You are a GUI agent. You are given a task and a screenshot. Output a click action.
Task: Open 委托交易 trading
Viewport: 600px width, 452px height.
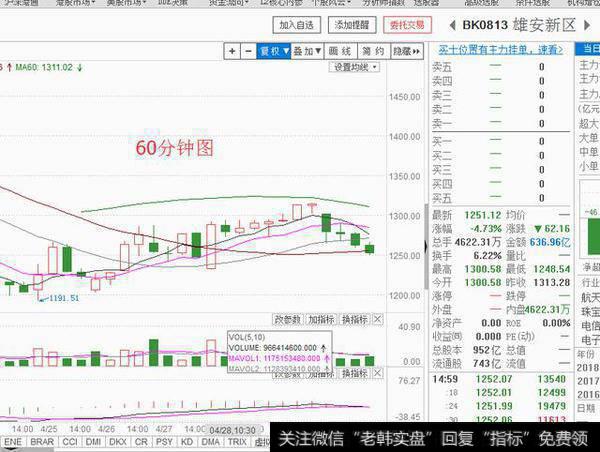pyautogui.click(x=407, y=25)
